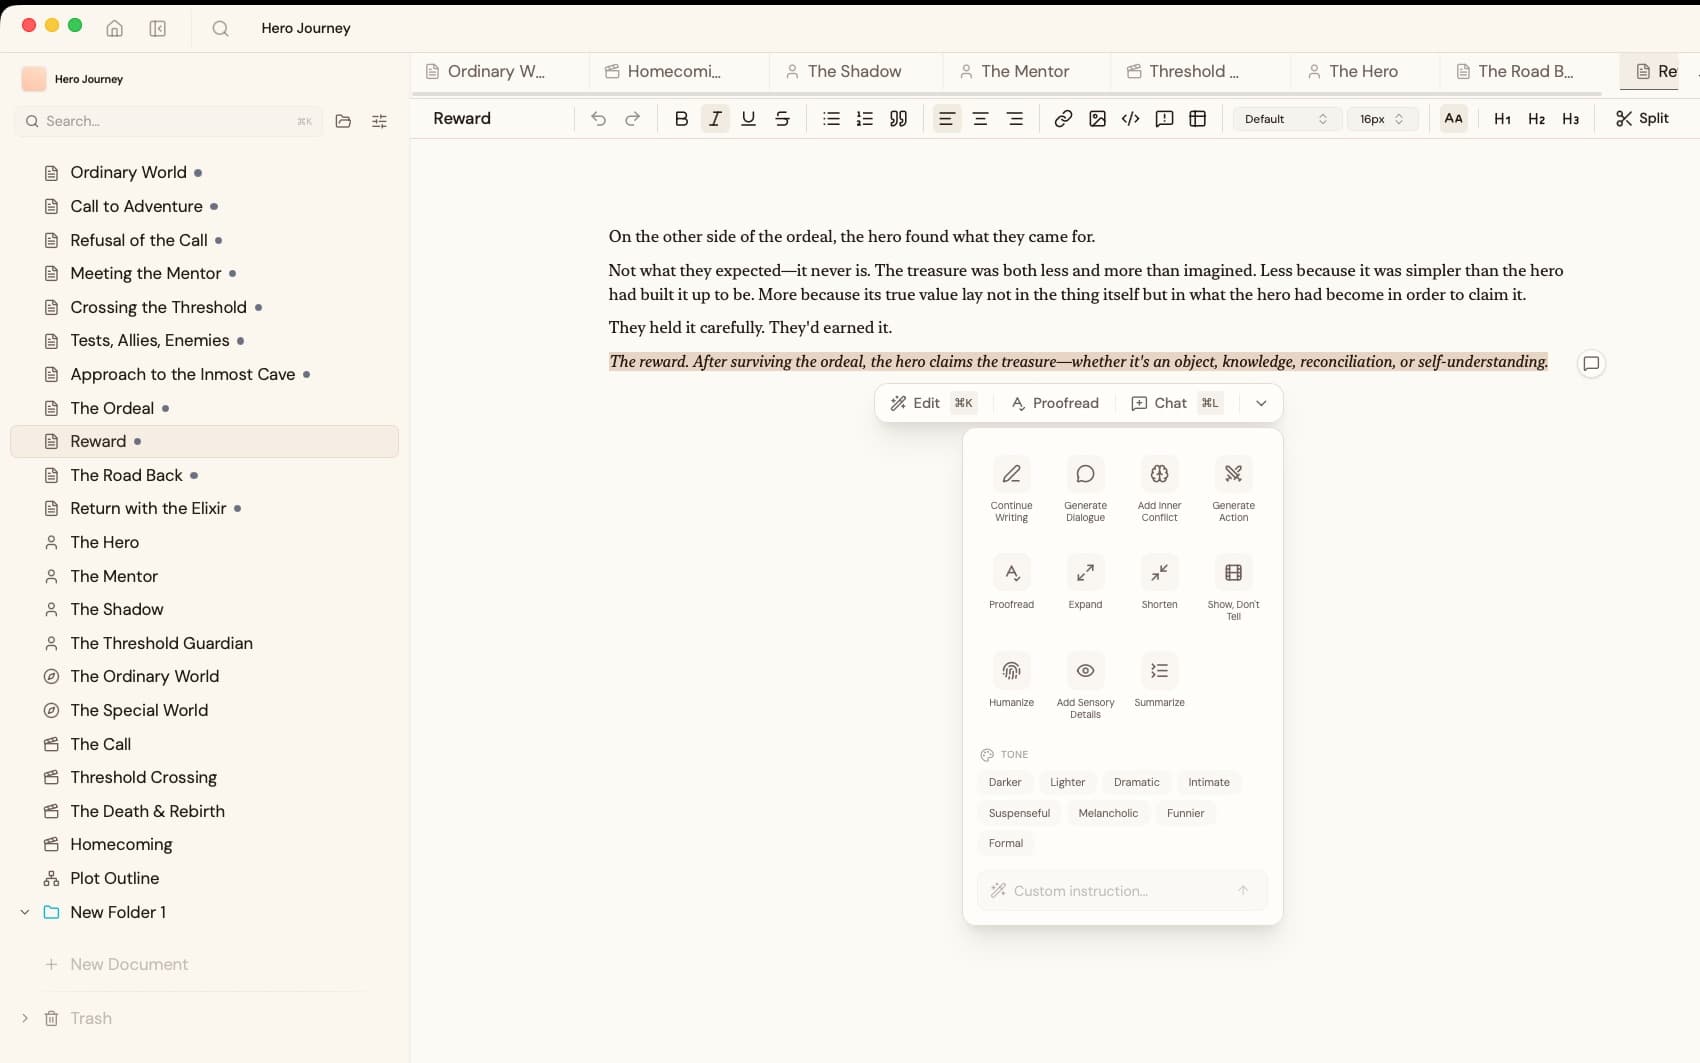Toggle italic formatting

715,118
